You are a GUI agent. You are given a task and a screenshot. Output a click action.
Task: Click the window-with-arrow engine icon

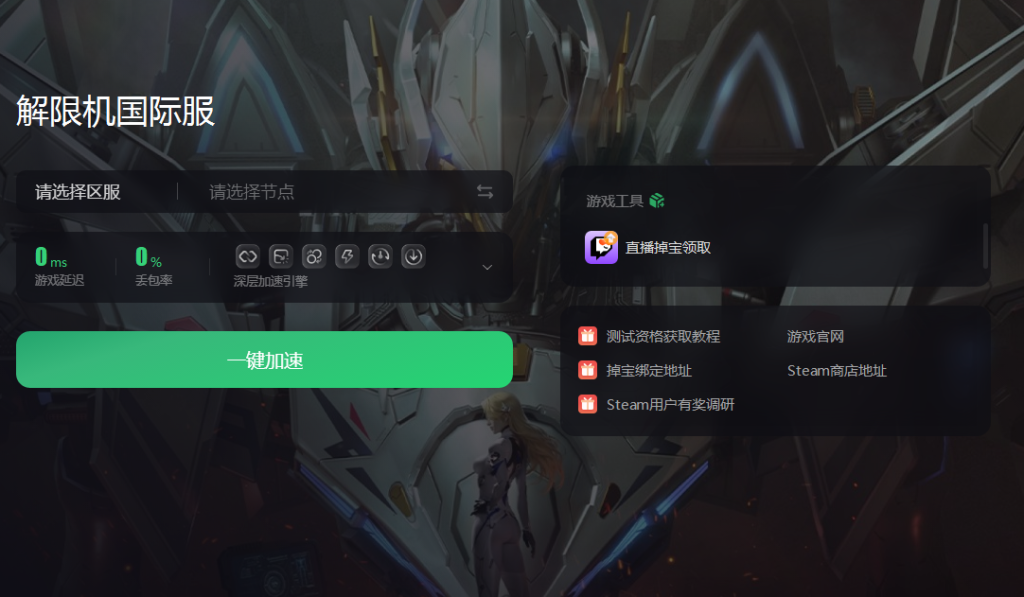pyautogui.click(x=281, y=257)
